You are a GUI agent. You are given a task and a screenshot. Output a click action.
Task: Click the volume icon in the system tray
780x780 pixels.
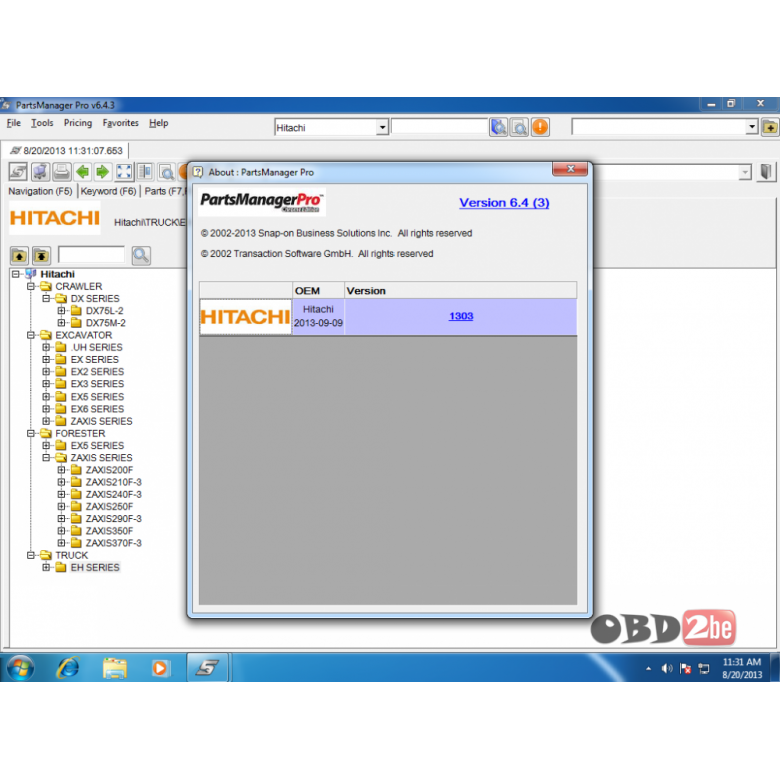pos(667,669)
